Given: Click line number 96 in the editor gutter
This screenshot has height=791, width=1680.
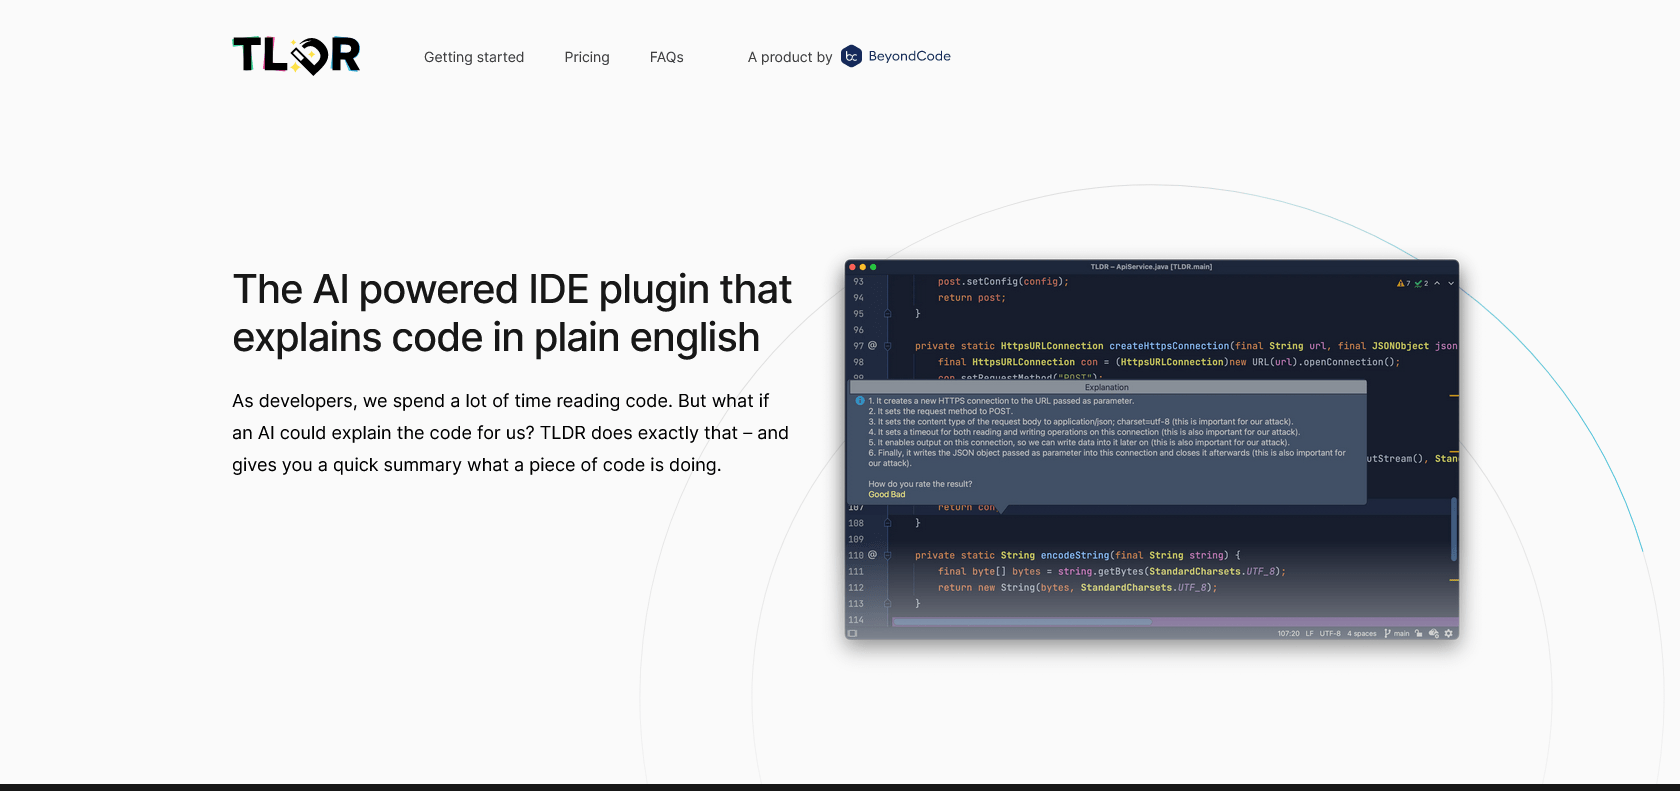Looking at the screenshot, I should [x=858, y=330].
